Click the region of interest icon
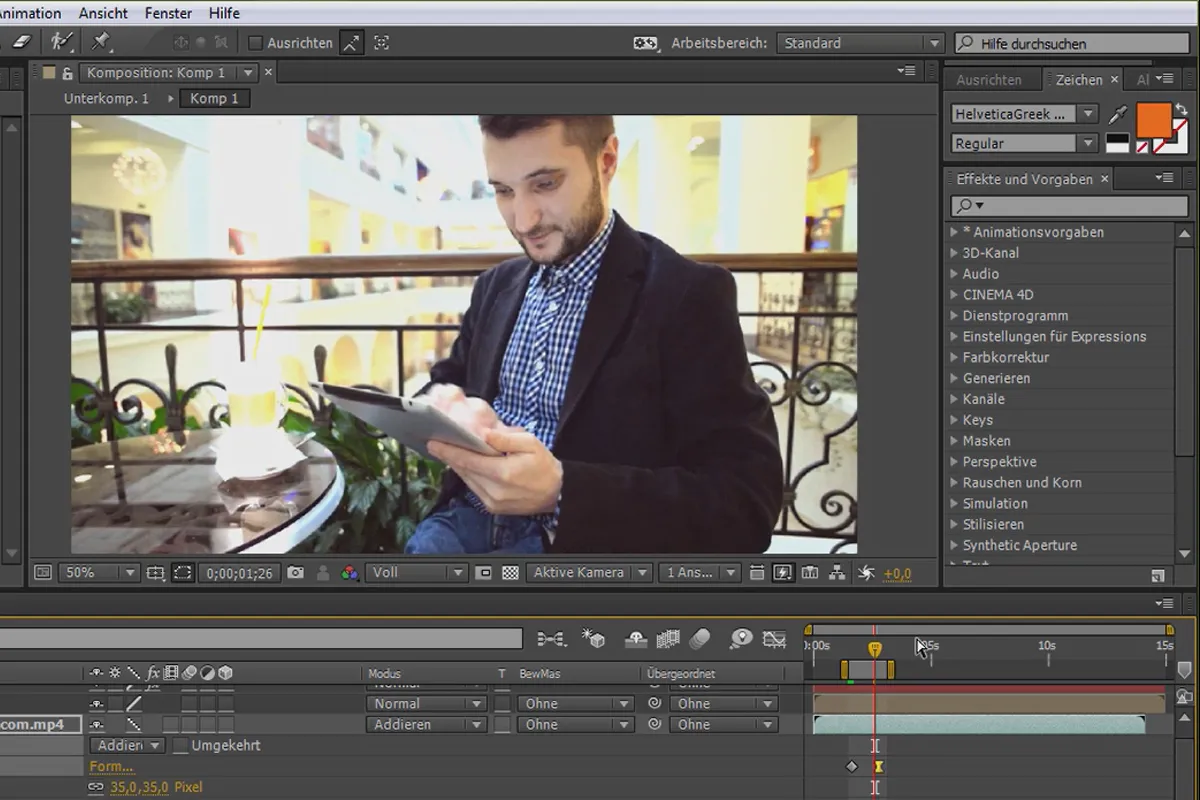Screen dimensions: 1200x800 tap(484, 573)
